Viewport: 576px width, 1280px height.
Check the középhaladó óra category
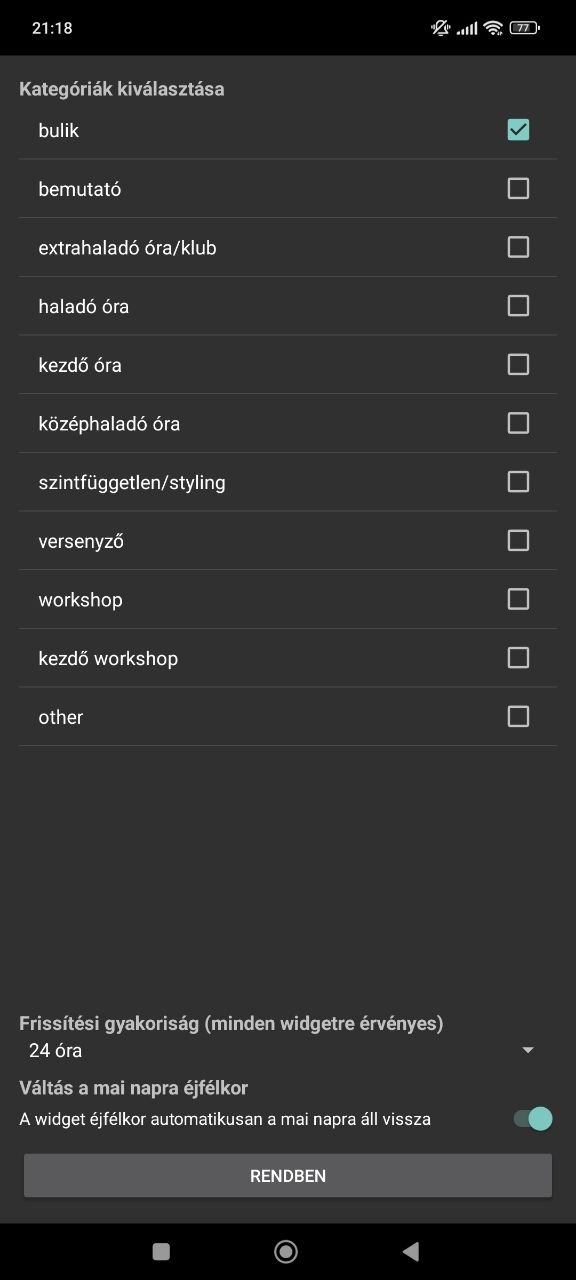(x=518, y=423)
